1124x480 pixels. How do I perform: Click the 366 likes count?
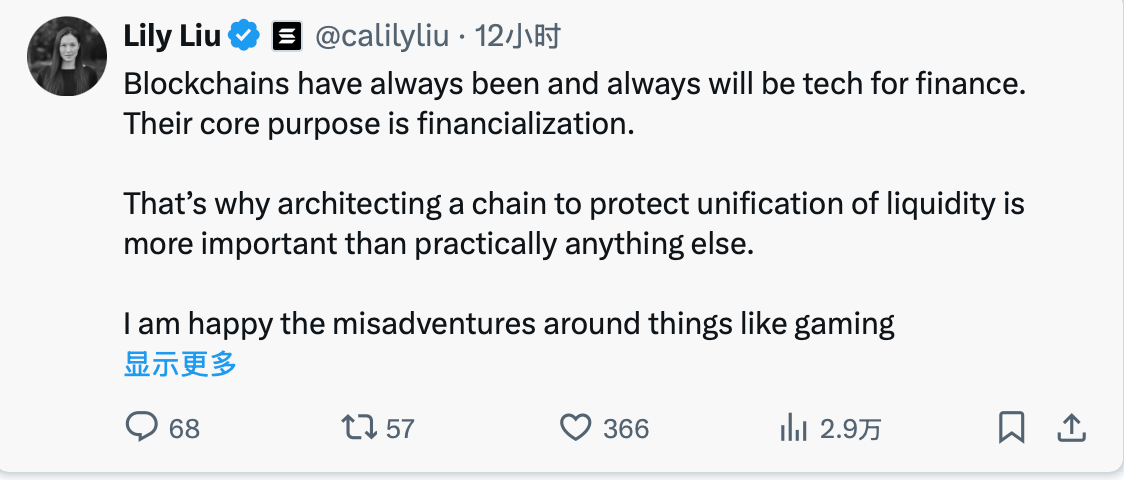click(x=626, y=429)
